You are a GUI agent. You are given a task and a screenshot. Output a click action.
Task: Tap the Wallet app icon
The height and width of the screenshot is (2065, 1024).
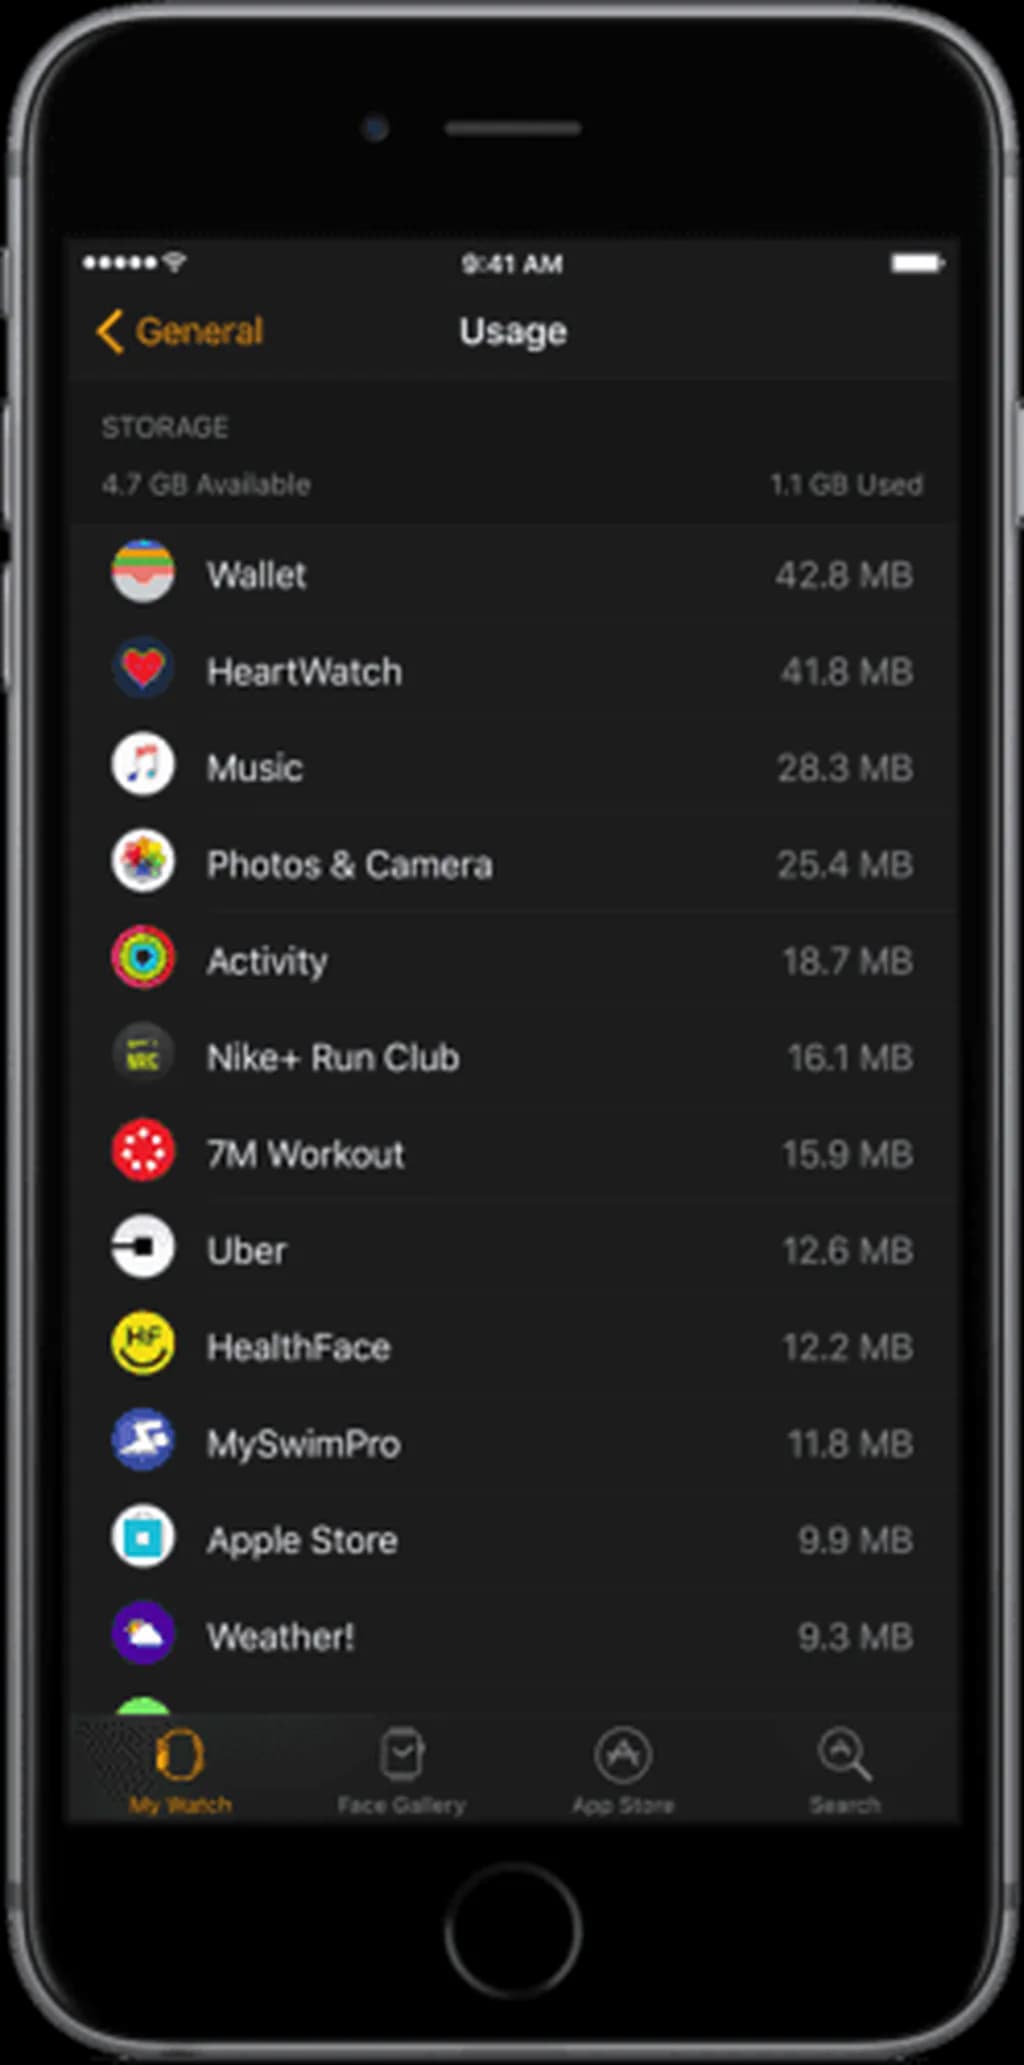(x=143, y=572)
